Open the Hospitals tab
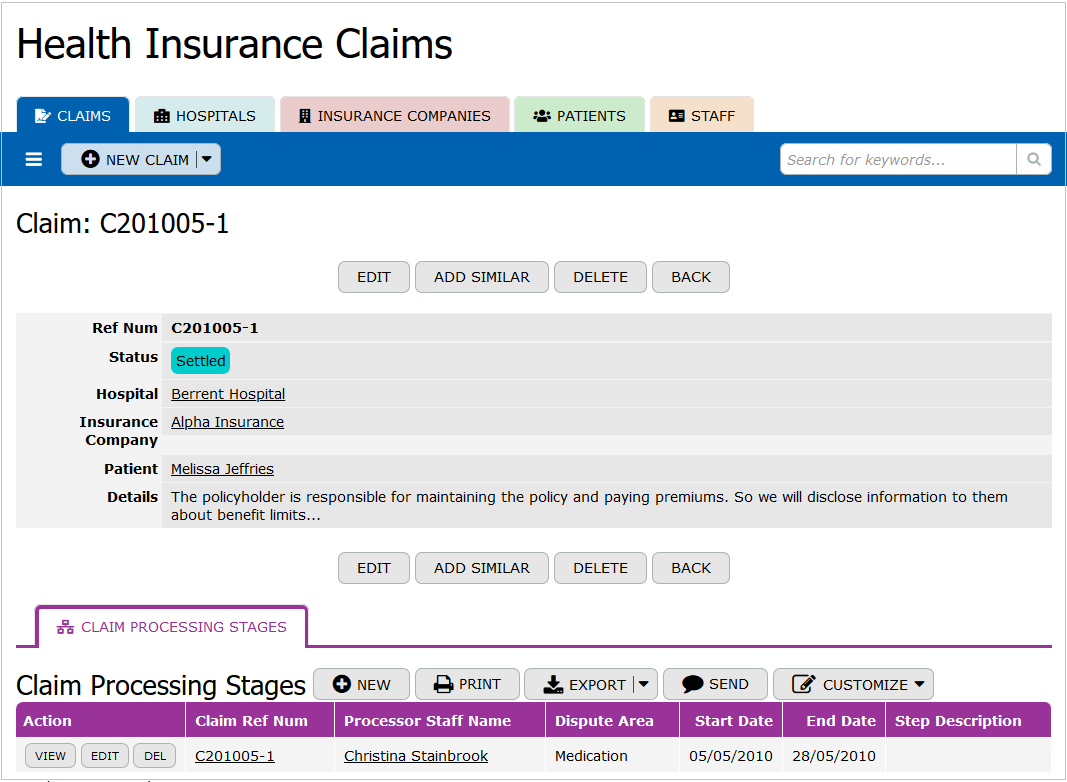This screenshot has height=782, width=1067. pyautogui.click(x=205, y=116)
